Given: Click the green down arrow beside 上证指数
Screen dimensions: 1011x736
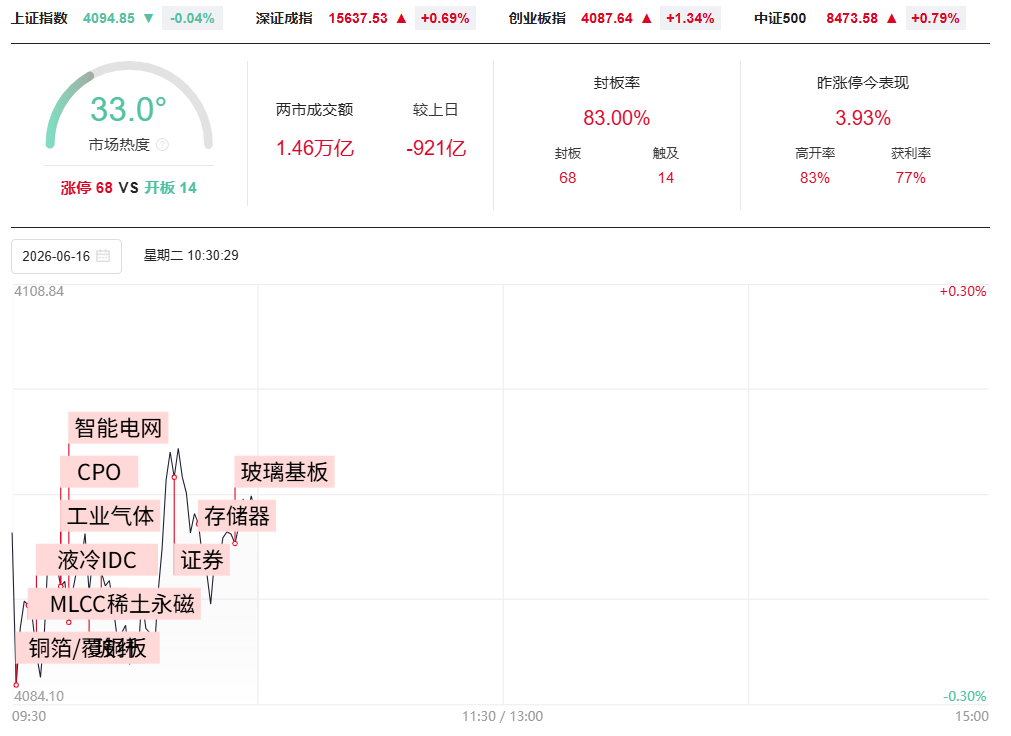Looking at the screenshot, I should click(x=148, y=18).
